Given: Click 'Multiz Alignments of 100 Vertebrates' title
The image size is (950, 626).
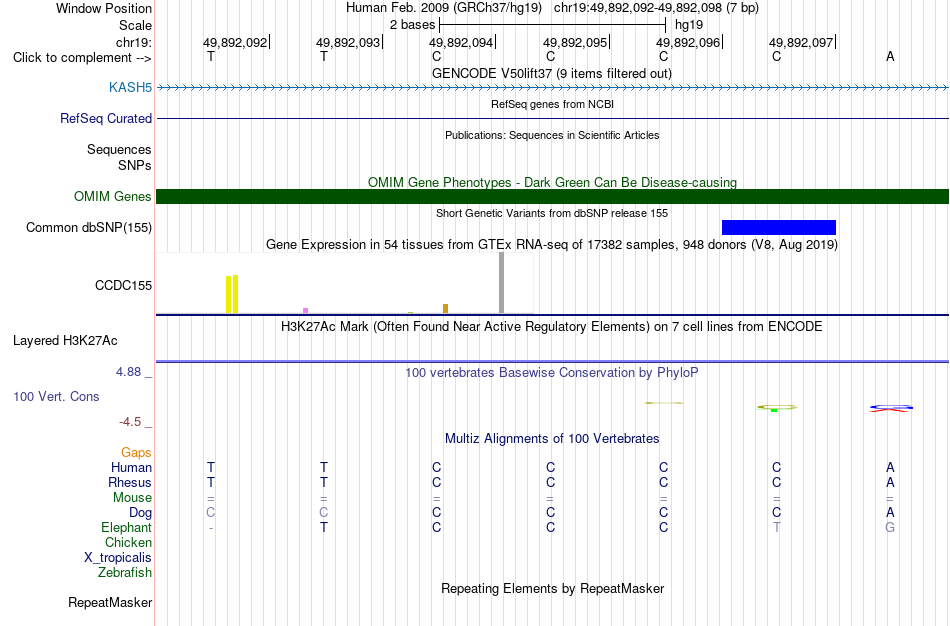Looking at the screenshot, I should click(552, 439).
